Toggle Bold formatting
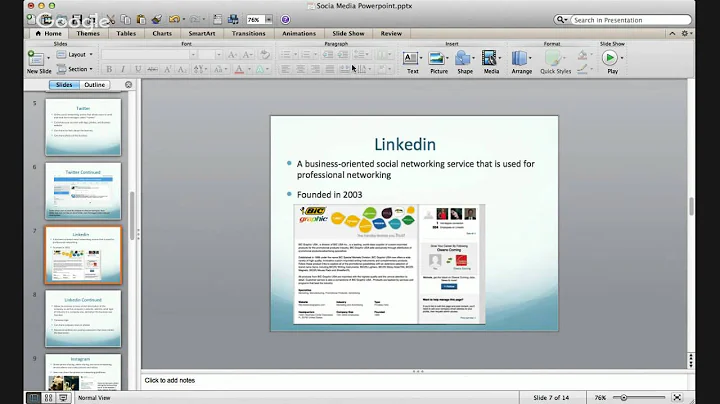720x404 pixels. 109,69
